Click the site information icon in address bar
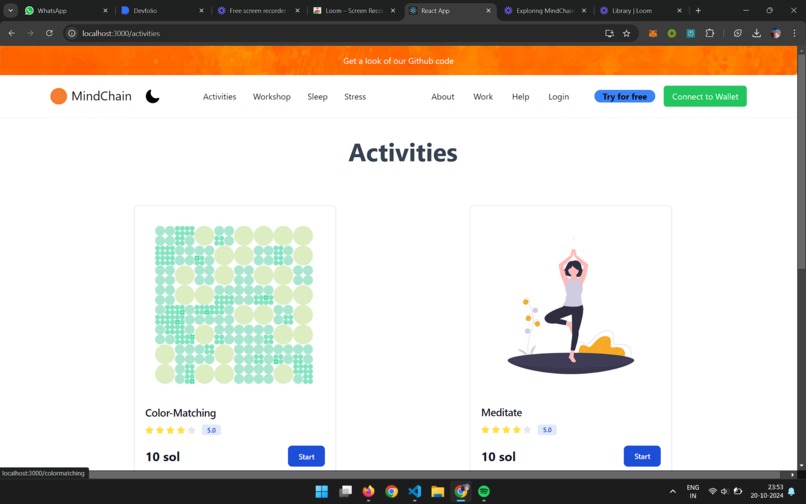This screenshot has height=504, width=806. (x=72, y=33)
